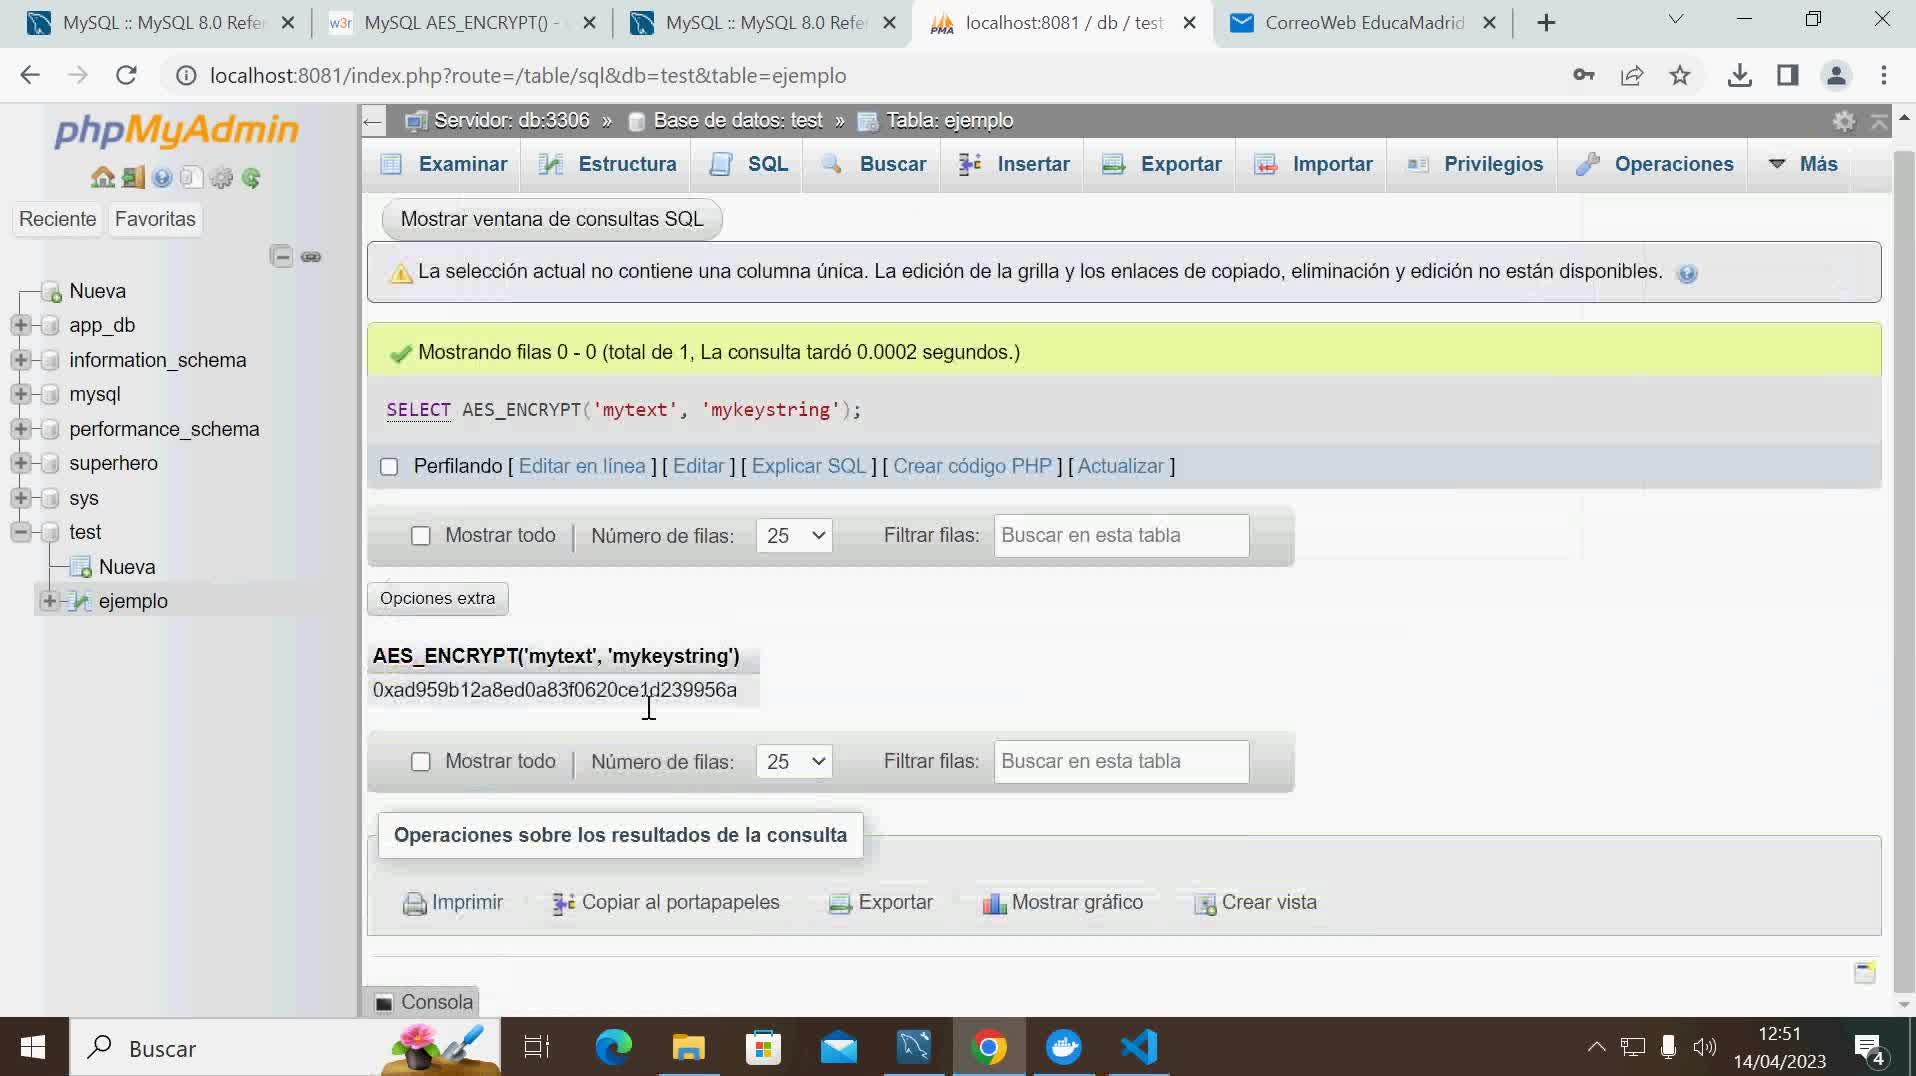Open MySQL Workbench from taskbar
The image size is (1916, 1076).
coord(913,1047)
